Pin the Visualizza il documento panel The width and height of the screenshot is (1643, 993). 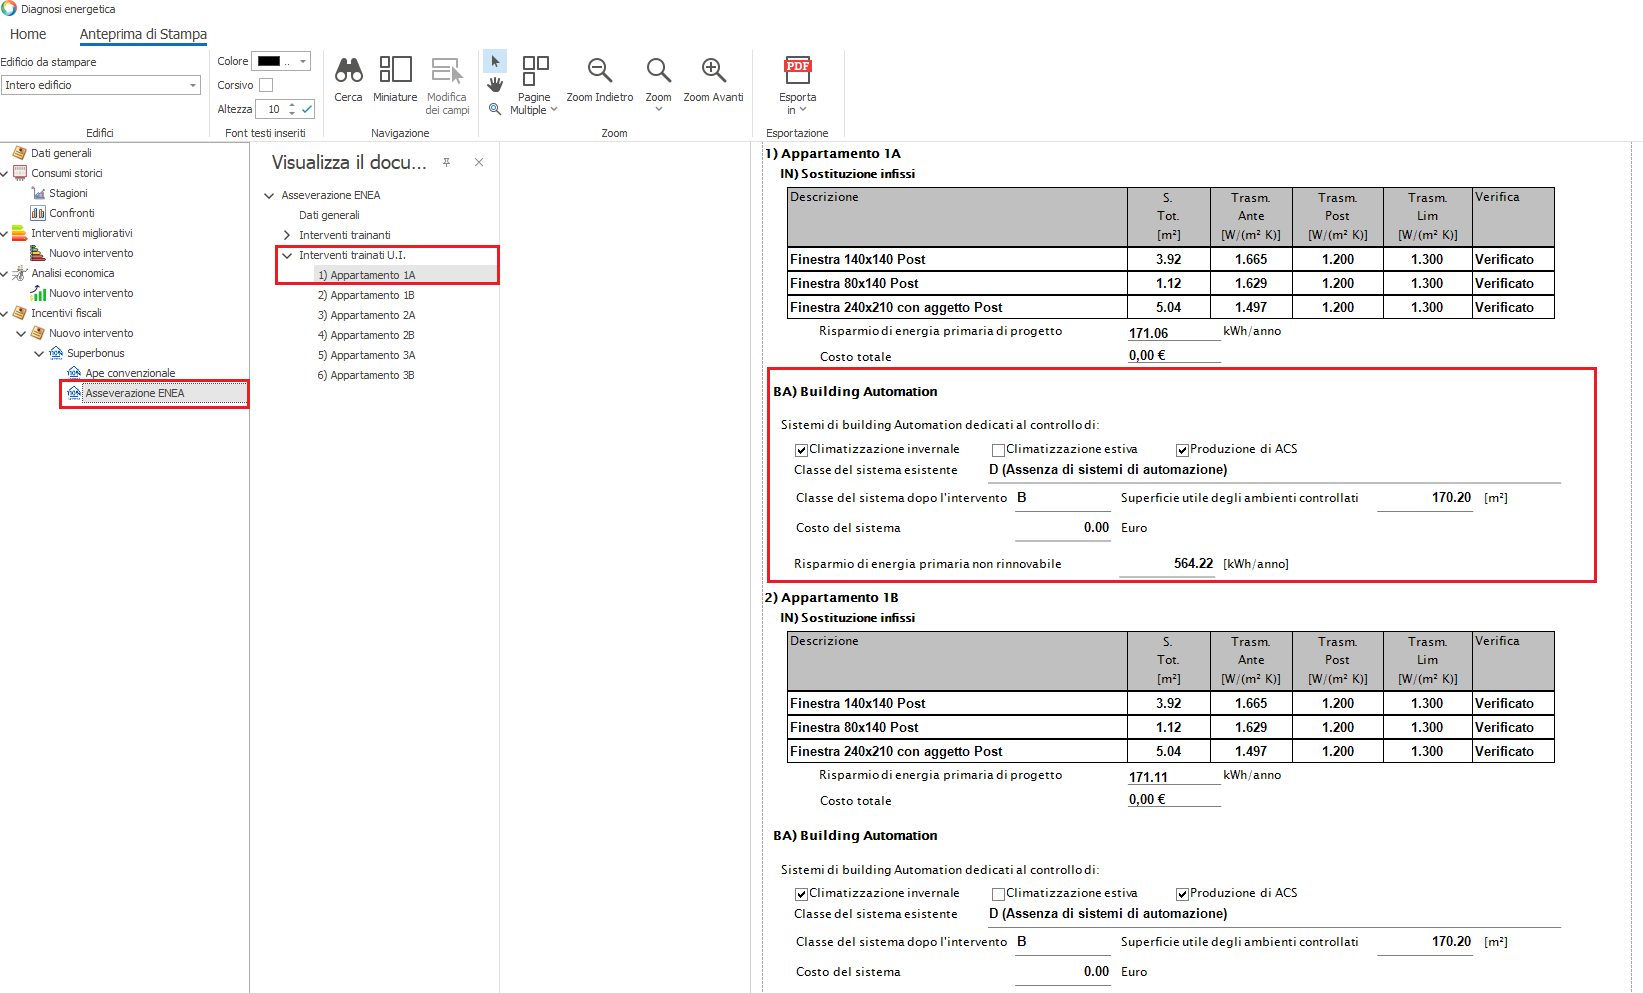(447, 162)
